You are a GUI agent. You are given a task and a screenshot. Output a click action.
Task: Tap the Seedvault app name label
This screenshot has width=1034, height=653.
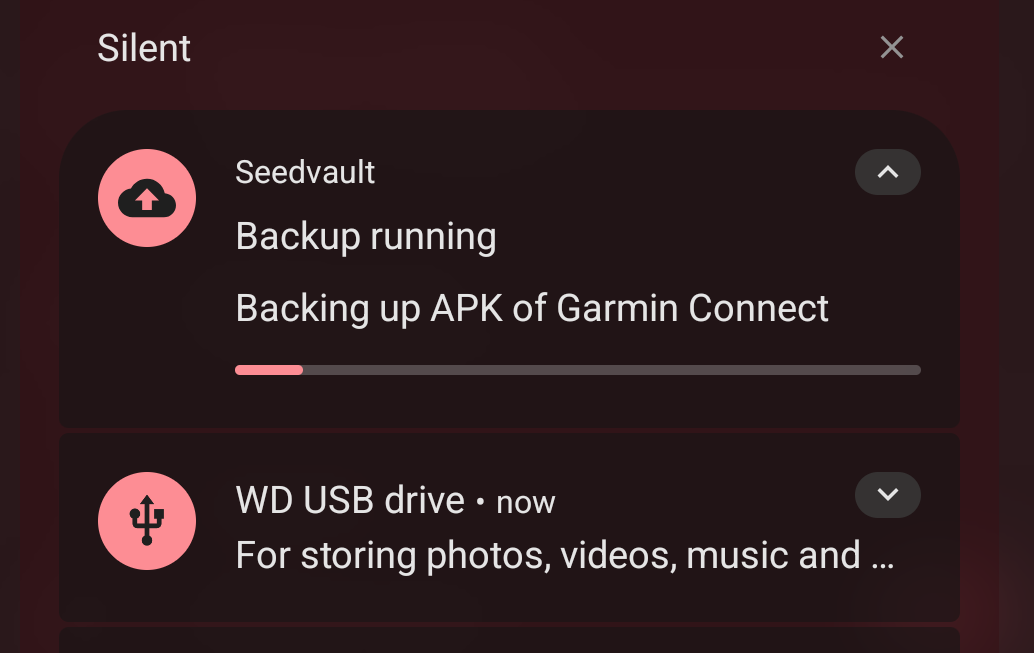(304, 172)
